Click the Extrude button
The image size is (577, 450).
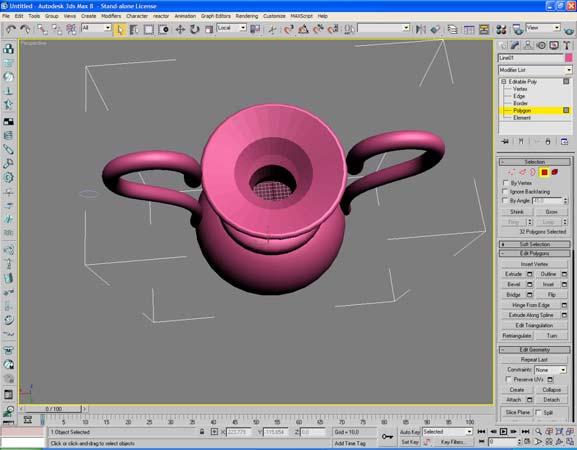pyautogui.click(x=513, y=274)
